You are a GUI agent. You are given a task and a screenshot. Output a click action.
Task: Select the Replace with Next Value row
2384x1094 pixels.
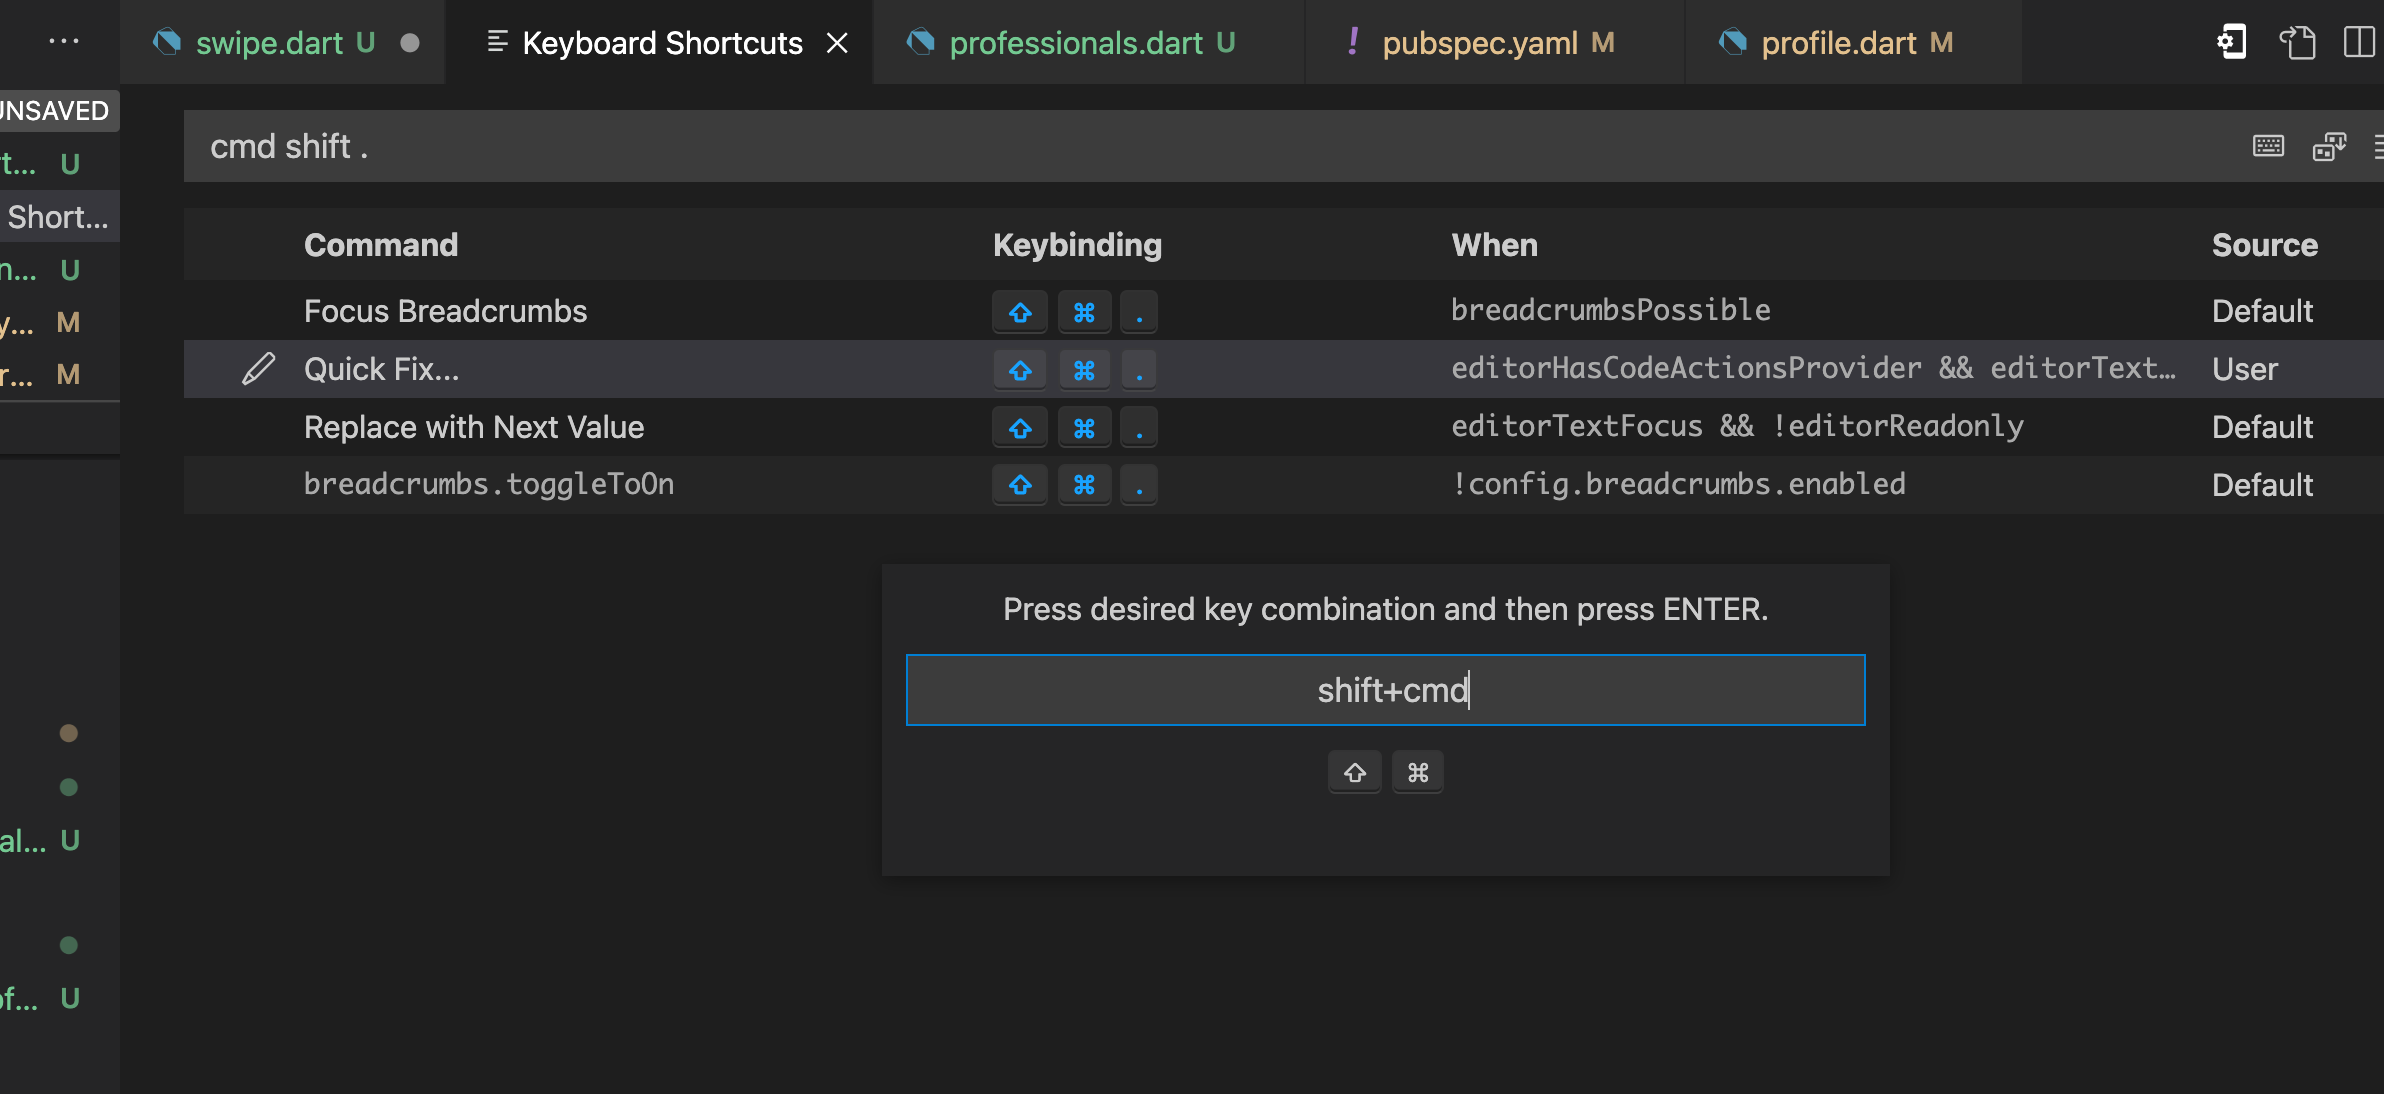pyautogui.click(x=473, y=427)
